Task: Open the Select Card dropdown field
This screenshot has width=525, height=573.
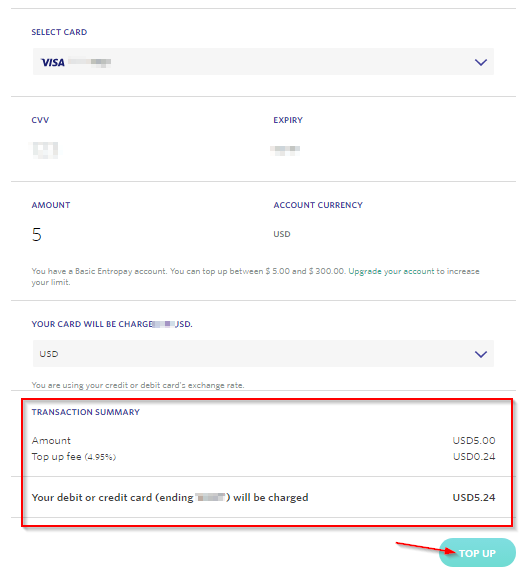Action: pos(263,61)
